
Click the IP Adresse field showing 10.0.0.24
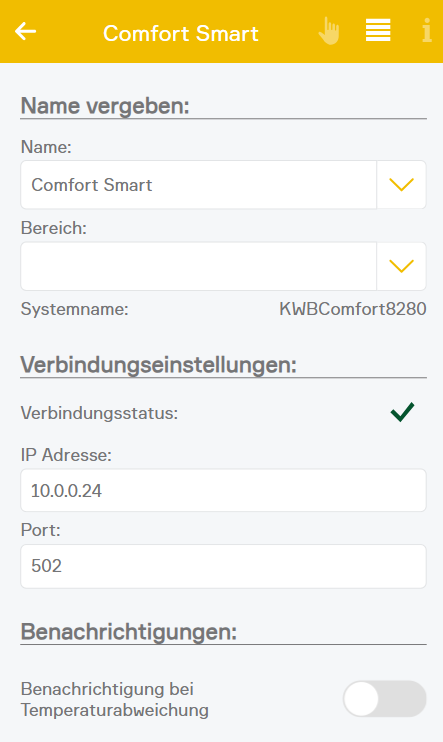click(x=223, y=490)
